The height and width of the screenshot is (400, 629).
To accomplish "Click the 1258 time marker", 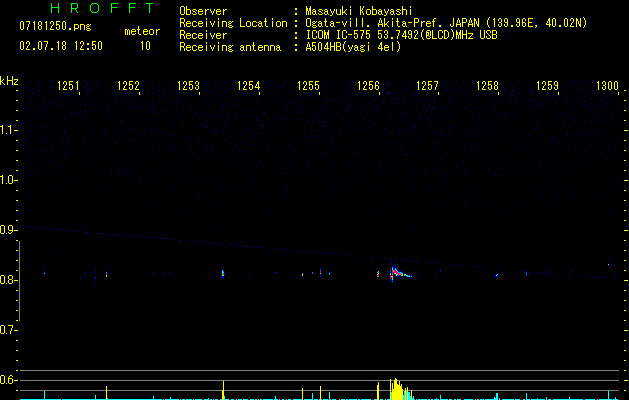I will point(487,86).
